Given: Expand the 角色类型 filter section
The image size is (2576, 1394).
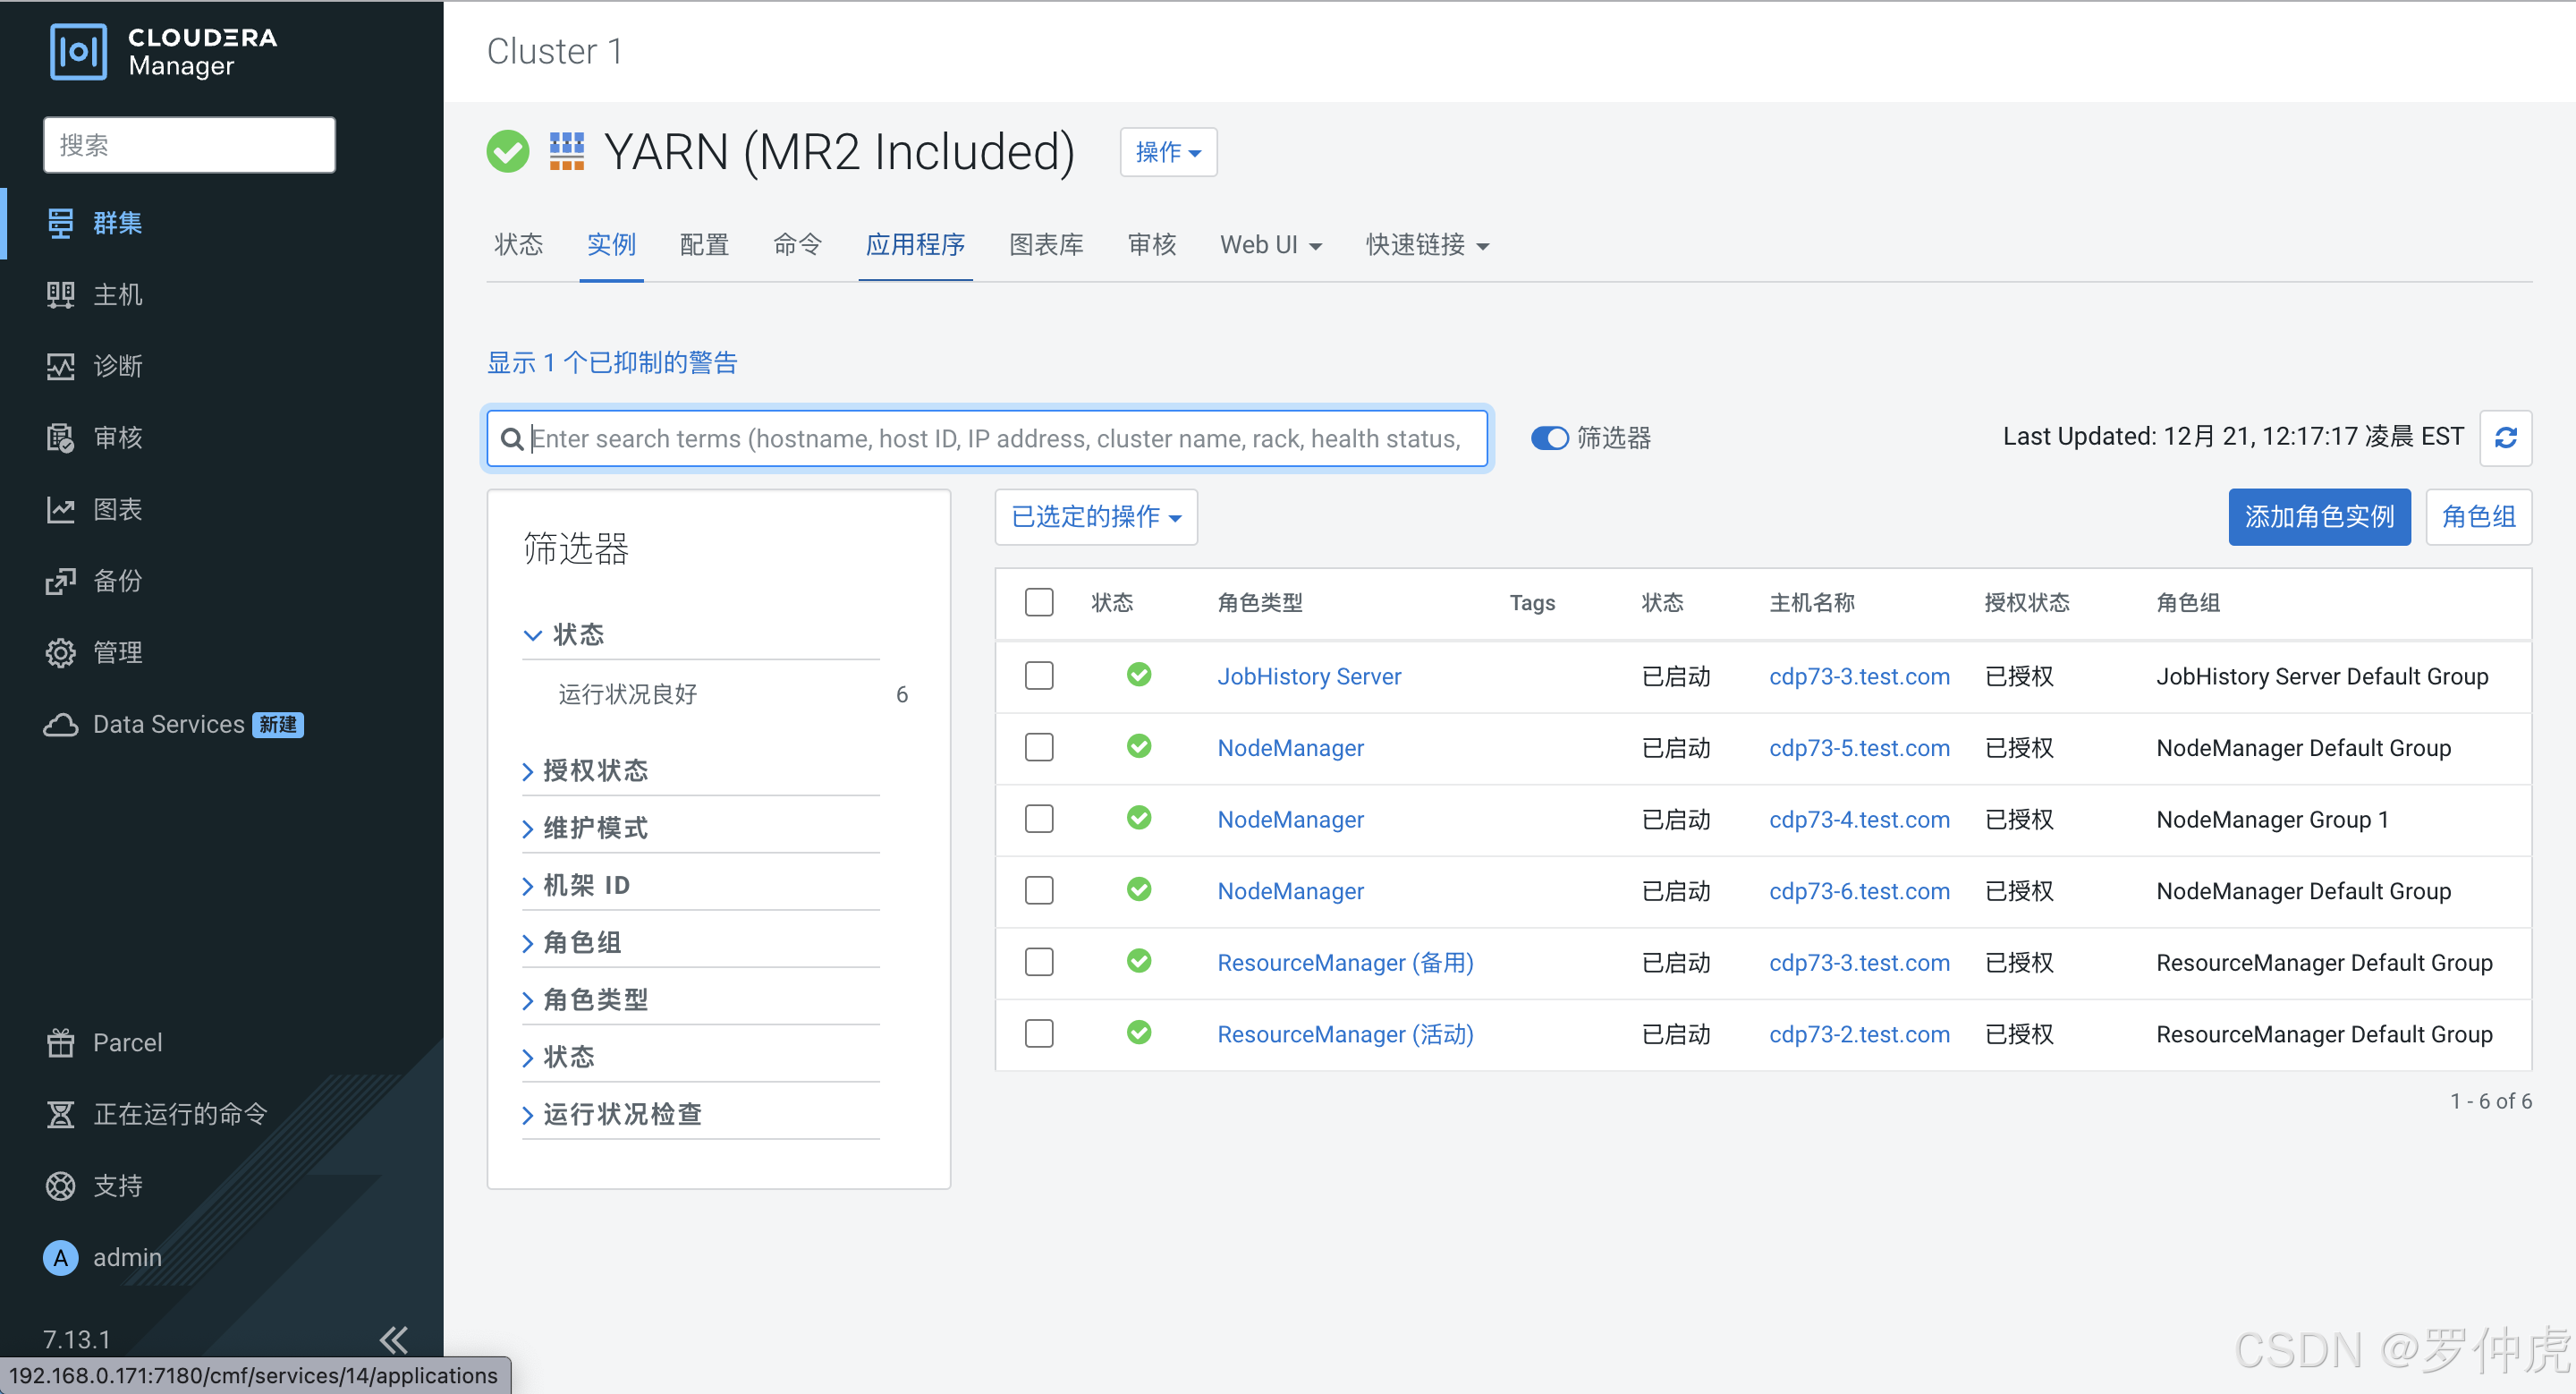Looking at the screenshot, I should tap(595, 999).
